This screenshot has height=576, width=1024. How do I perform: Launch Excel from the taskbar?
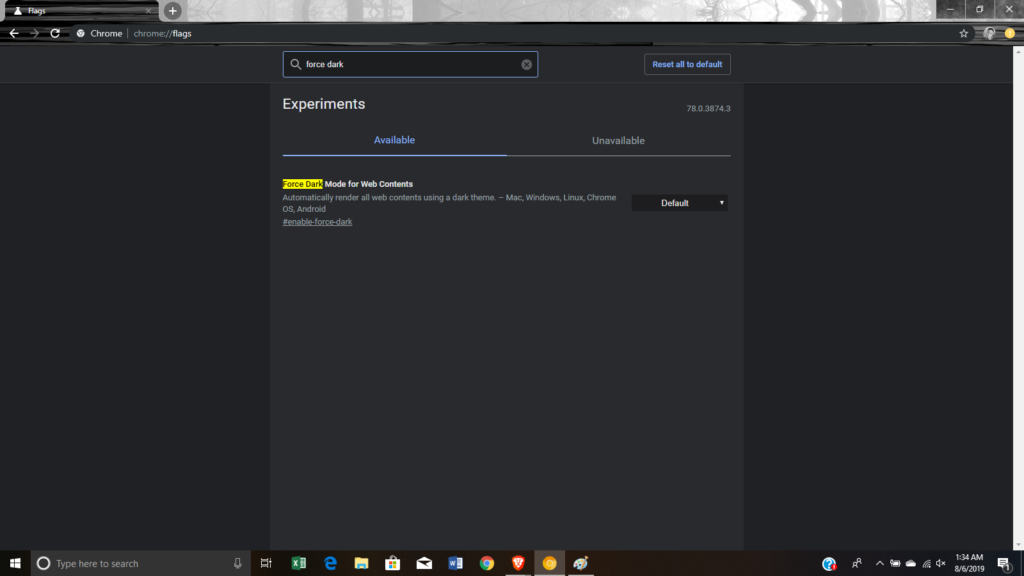(298, 563)
